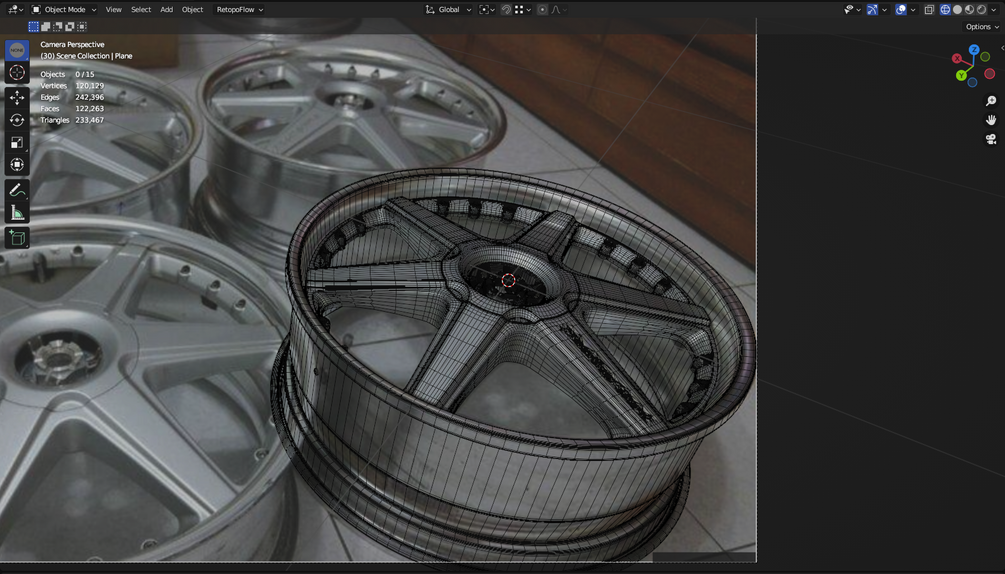This screenshot has width=1005, height=574.
Task: Select the Tweak/Select tool in the toolbar
Action: coord(17,50)
